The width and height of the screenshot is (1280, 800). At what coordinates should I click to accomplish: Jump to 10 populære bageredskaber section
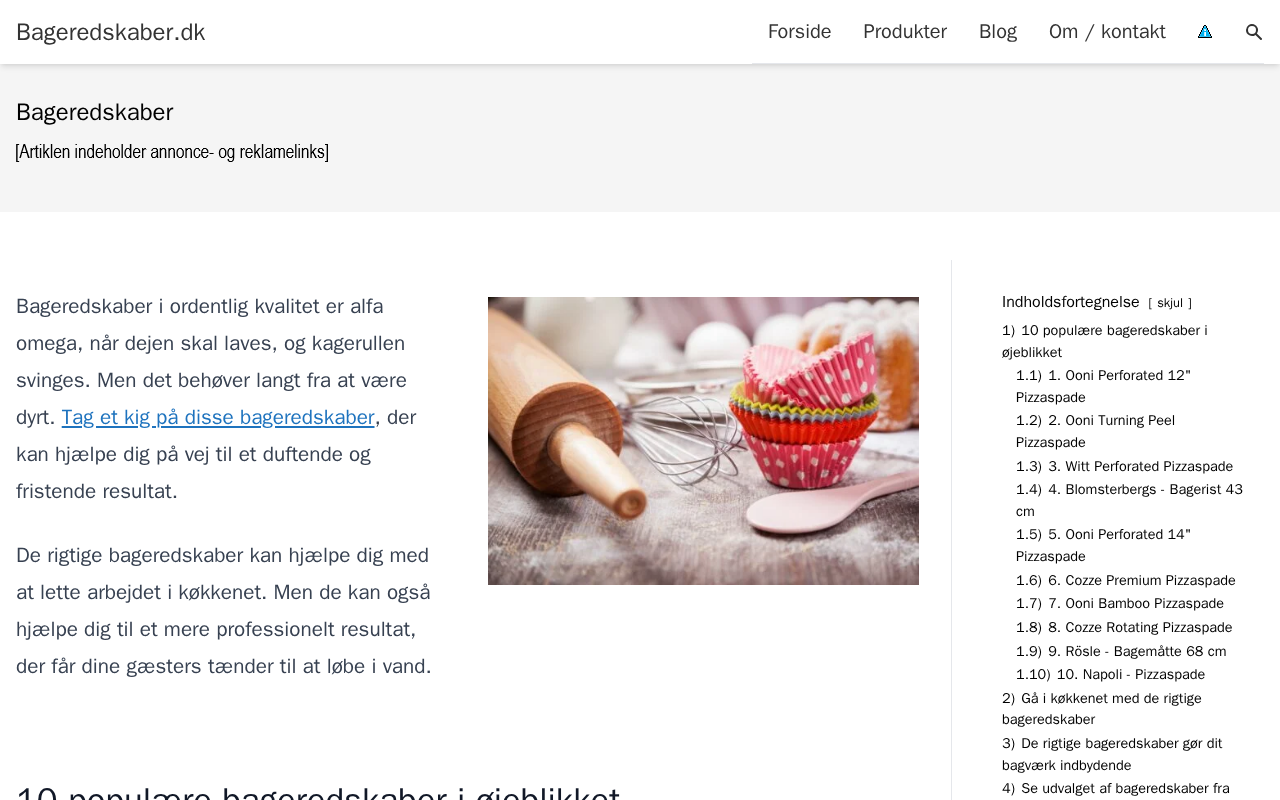click(1105, 341)
